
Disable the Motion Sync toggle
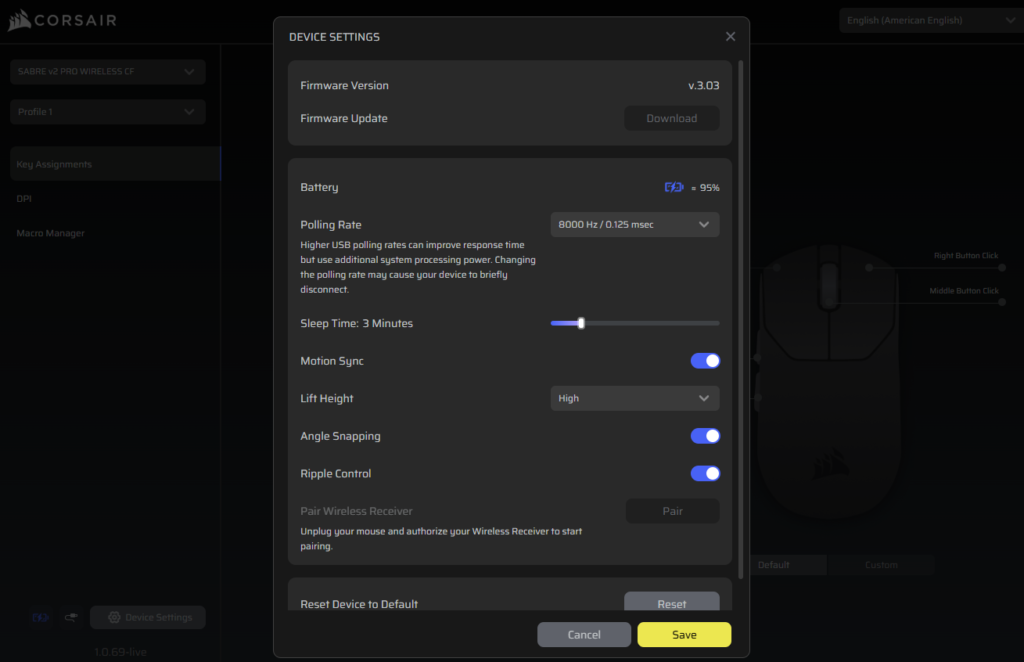[705, 361]
